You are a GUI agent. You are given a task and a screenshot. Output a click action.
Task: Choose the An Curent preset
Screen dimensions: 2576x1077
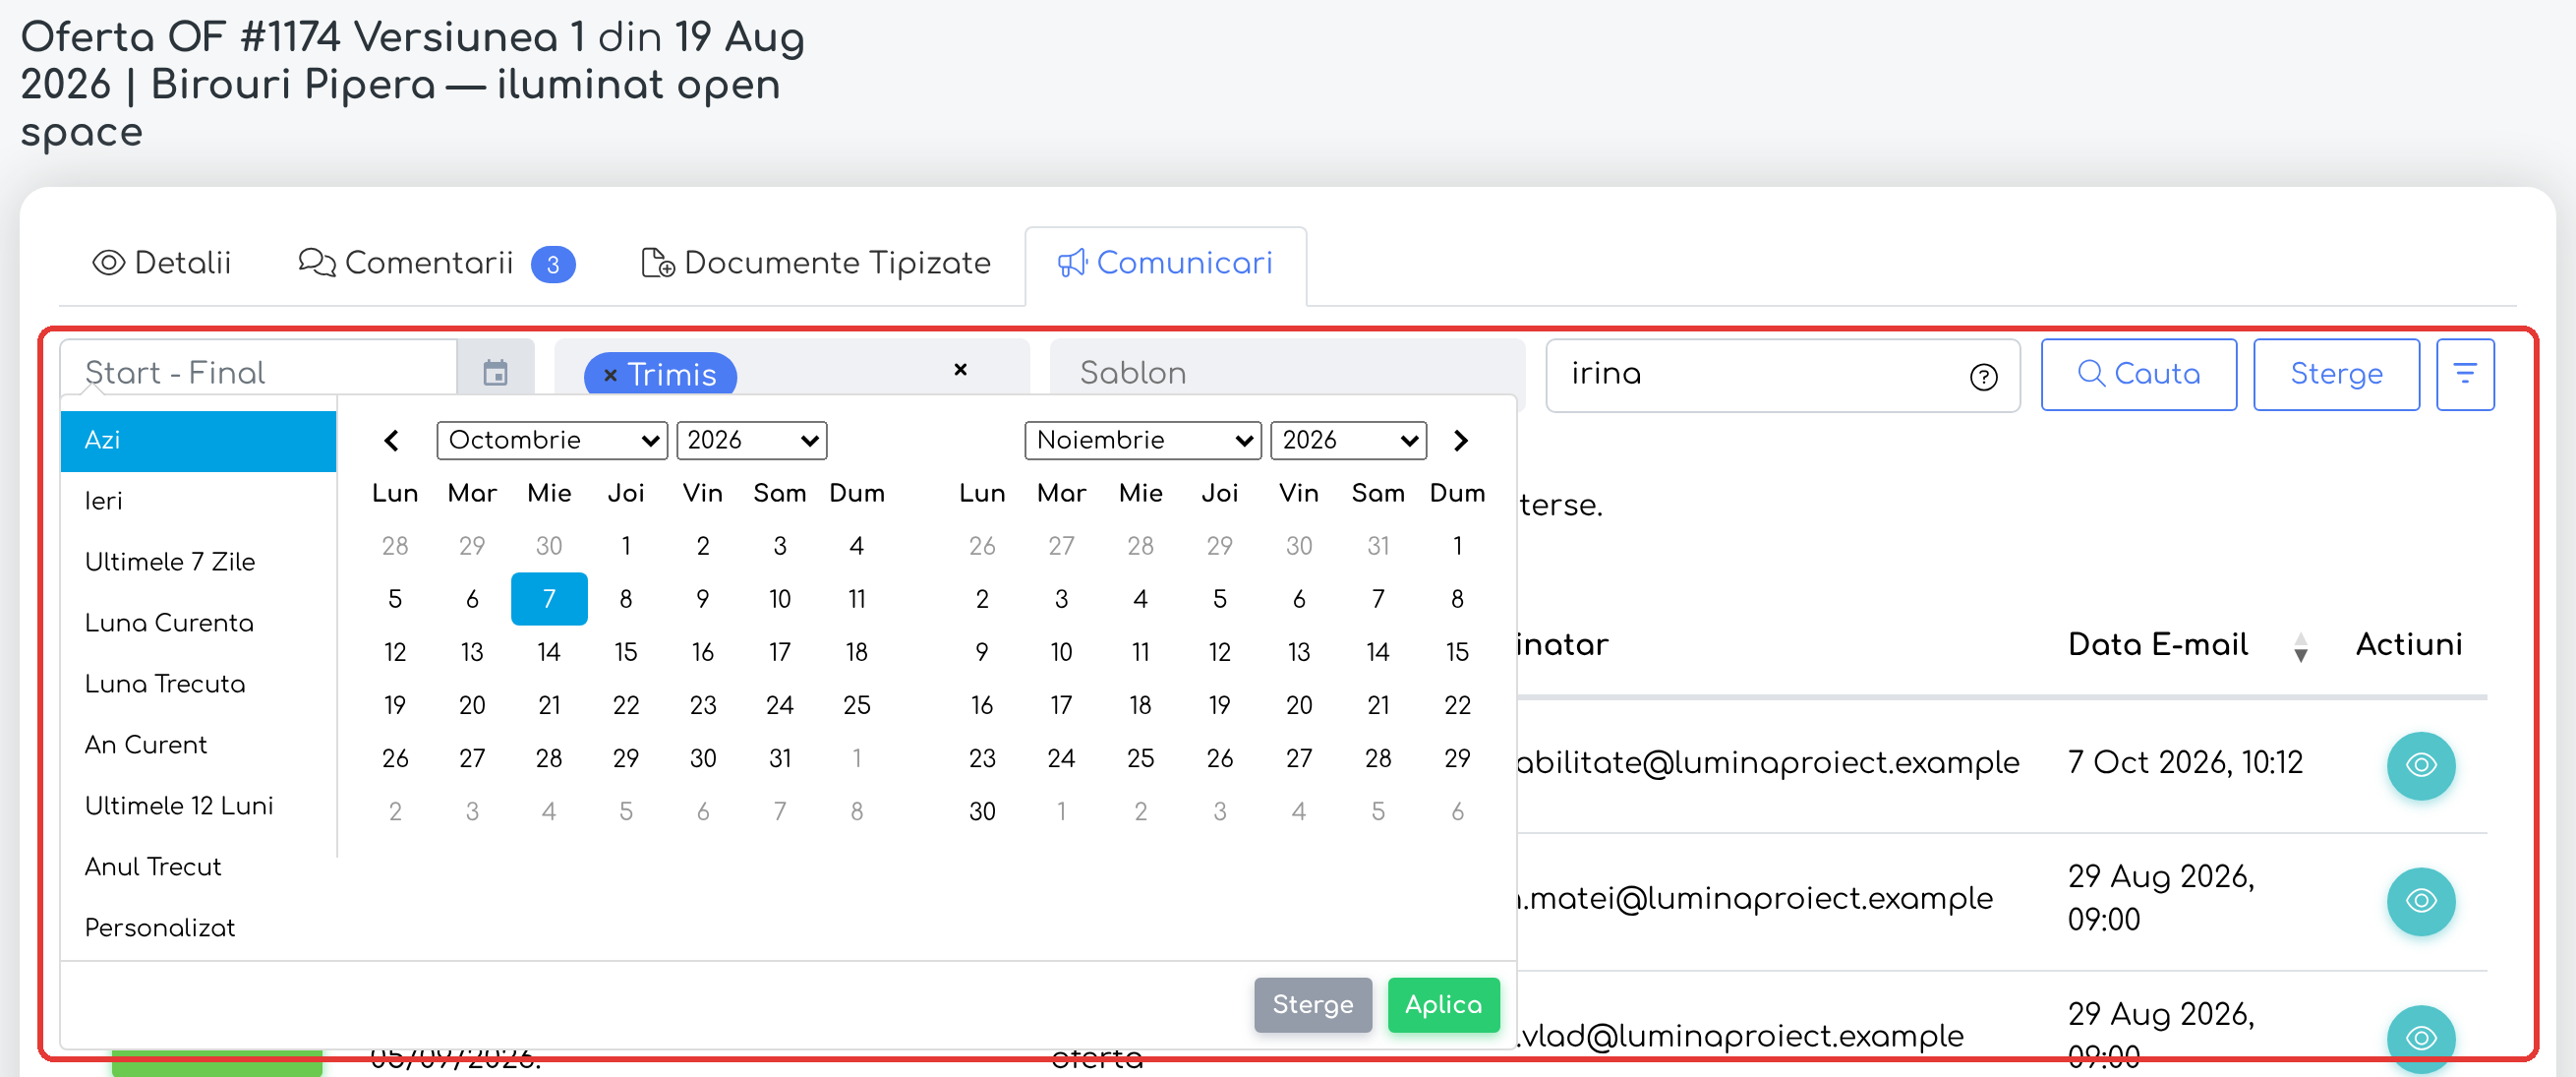point(198,746)
